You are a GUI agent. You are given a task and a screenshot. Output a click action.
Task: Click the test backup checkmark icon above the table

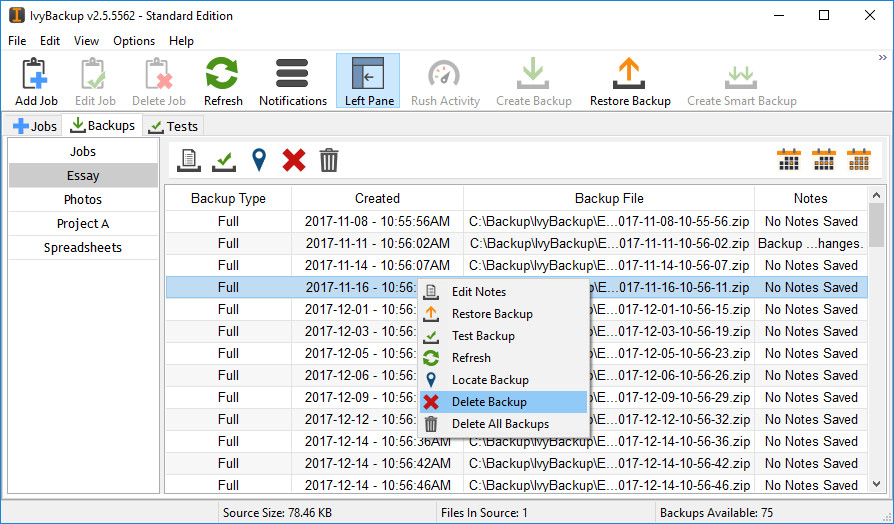(x=224, y=160)
